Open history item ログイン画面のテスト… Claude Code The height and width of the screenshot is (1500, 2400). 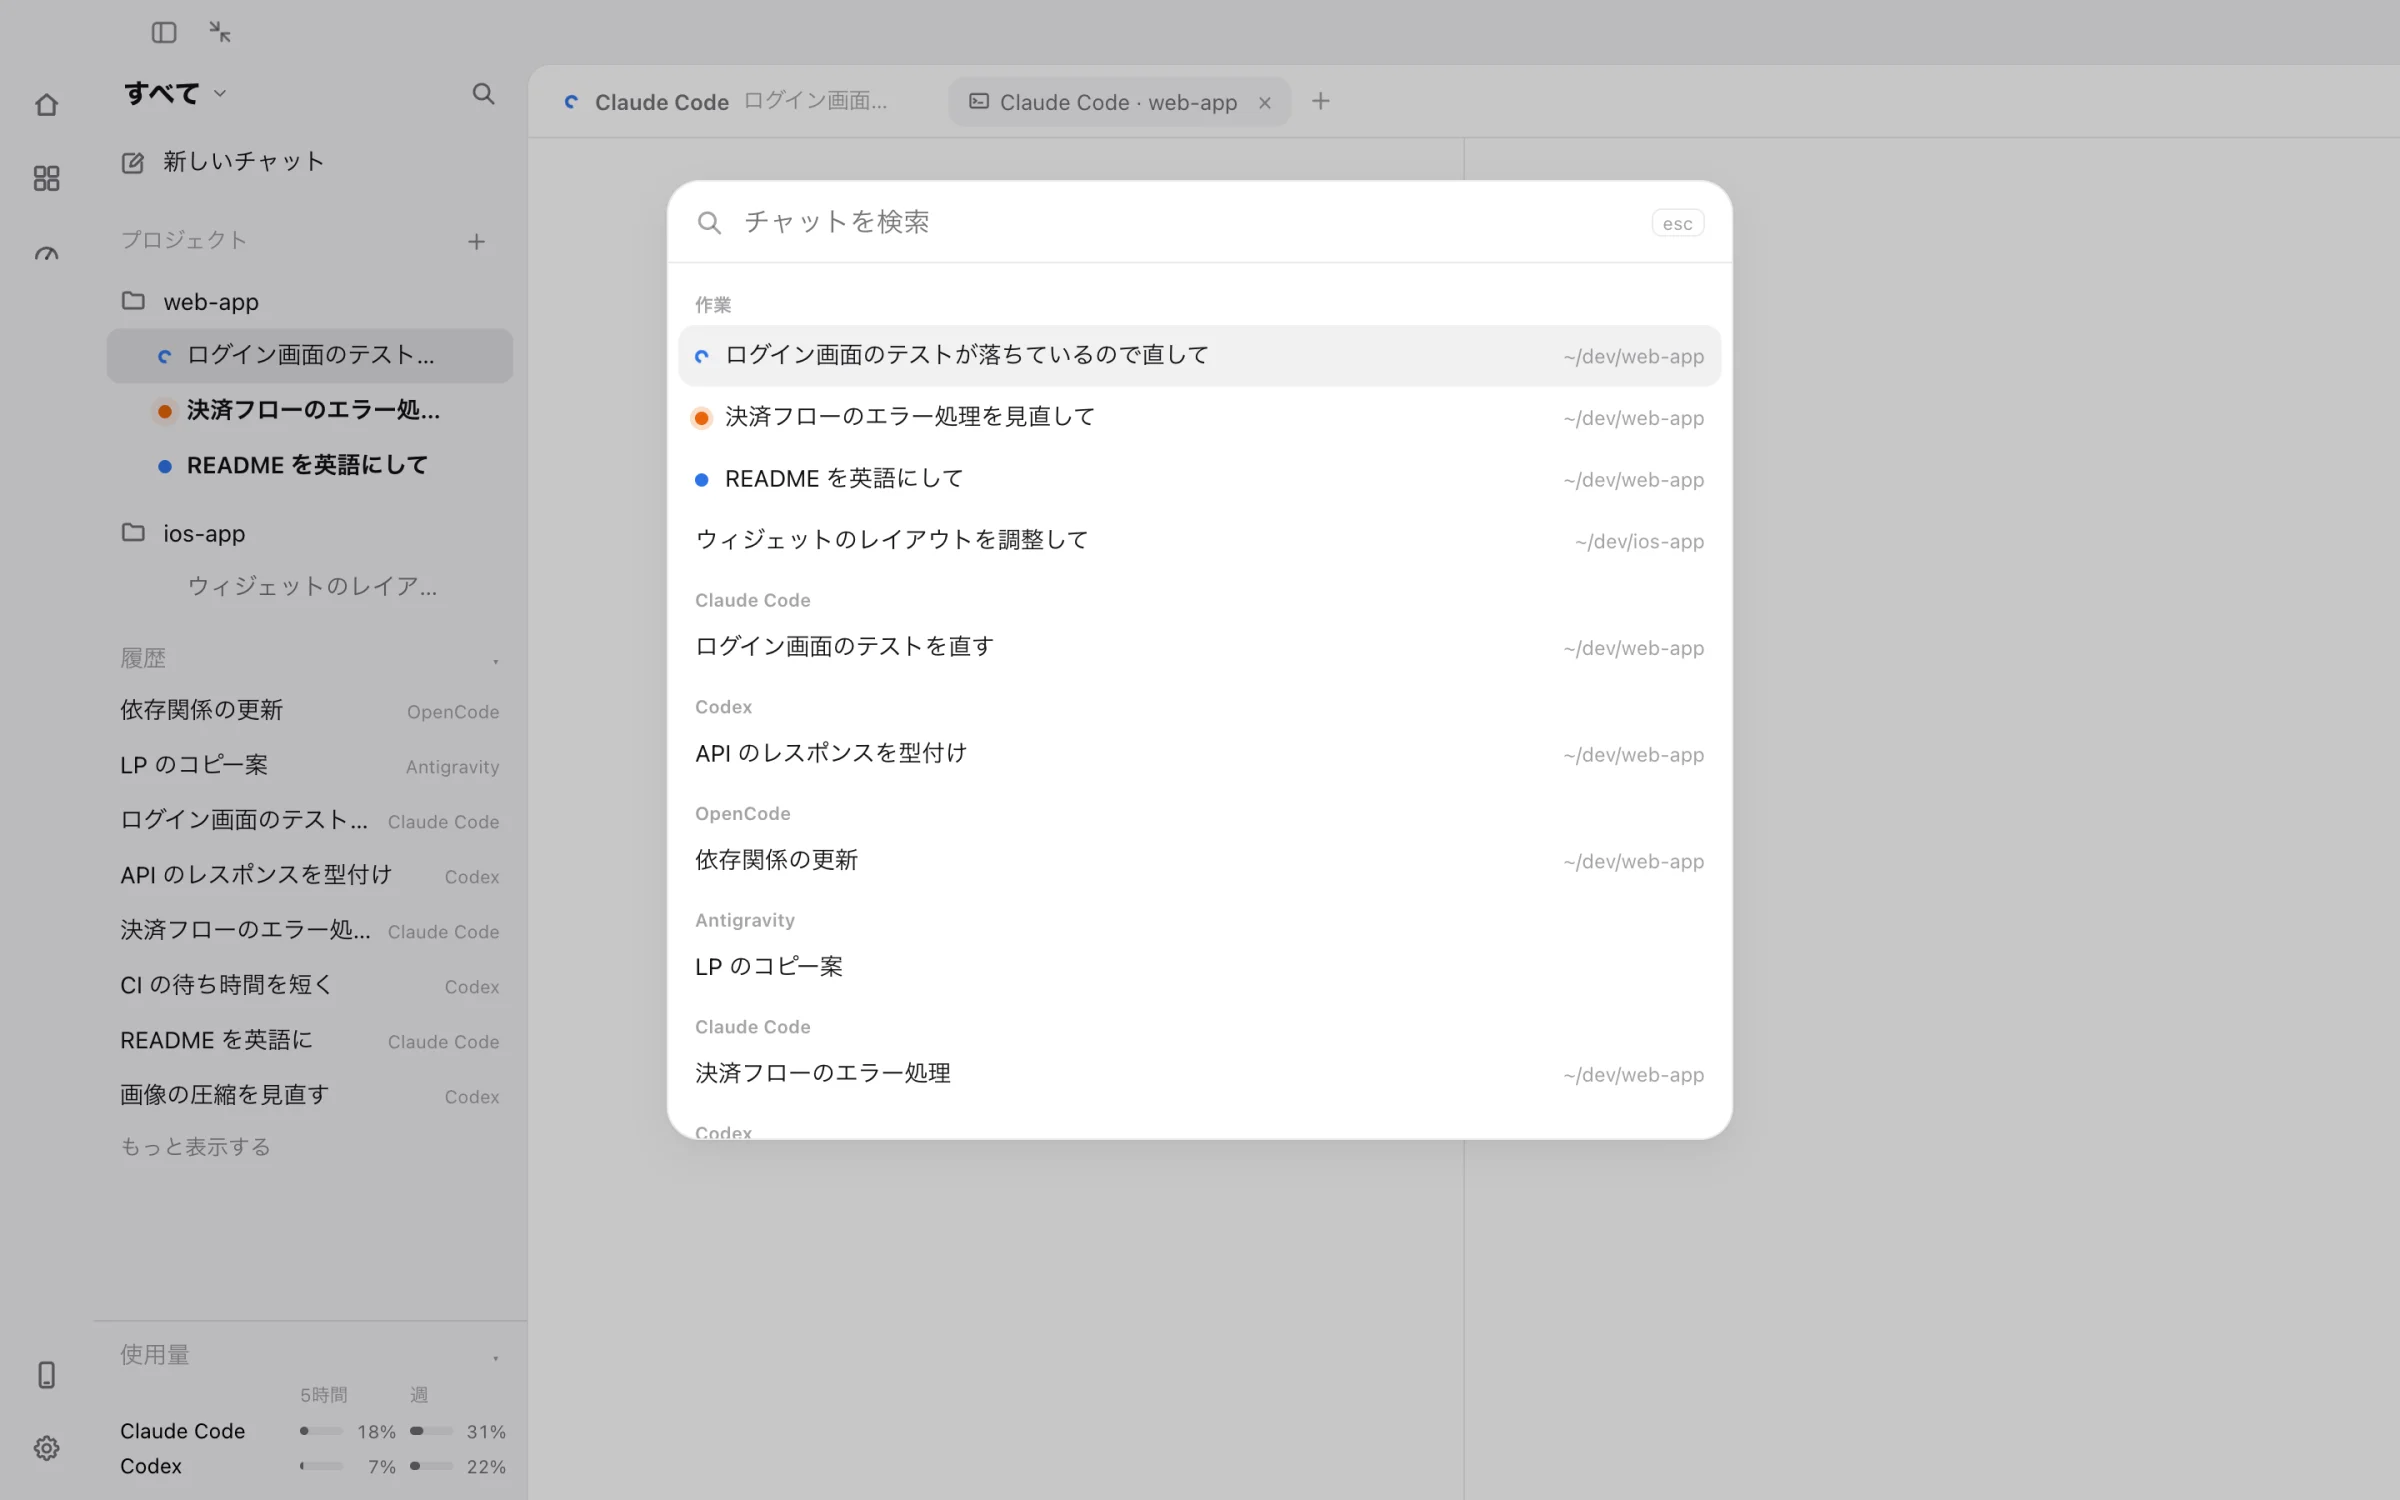click(x=310, y=820)
